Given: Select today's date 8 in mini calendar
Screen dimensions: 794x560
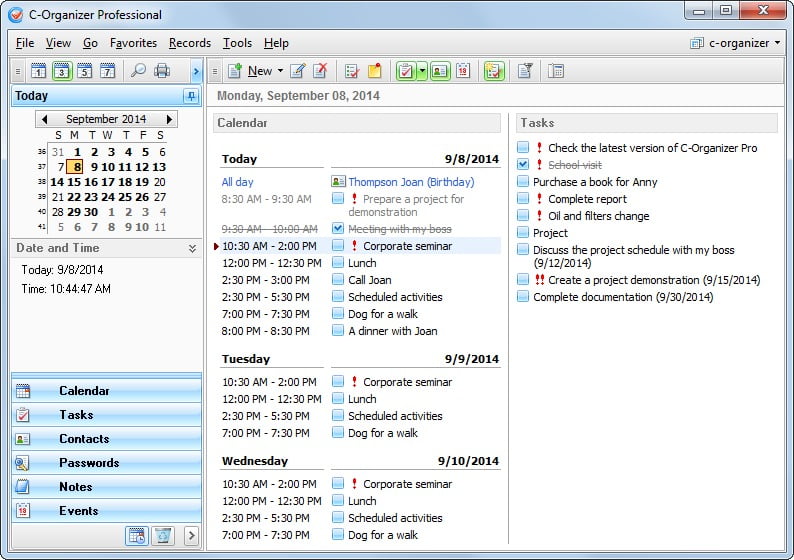Looking at the screenshot, I should 76,167.
